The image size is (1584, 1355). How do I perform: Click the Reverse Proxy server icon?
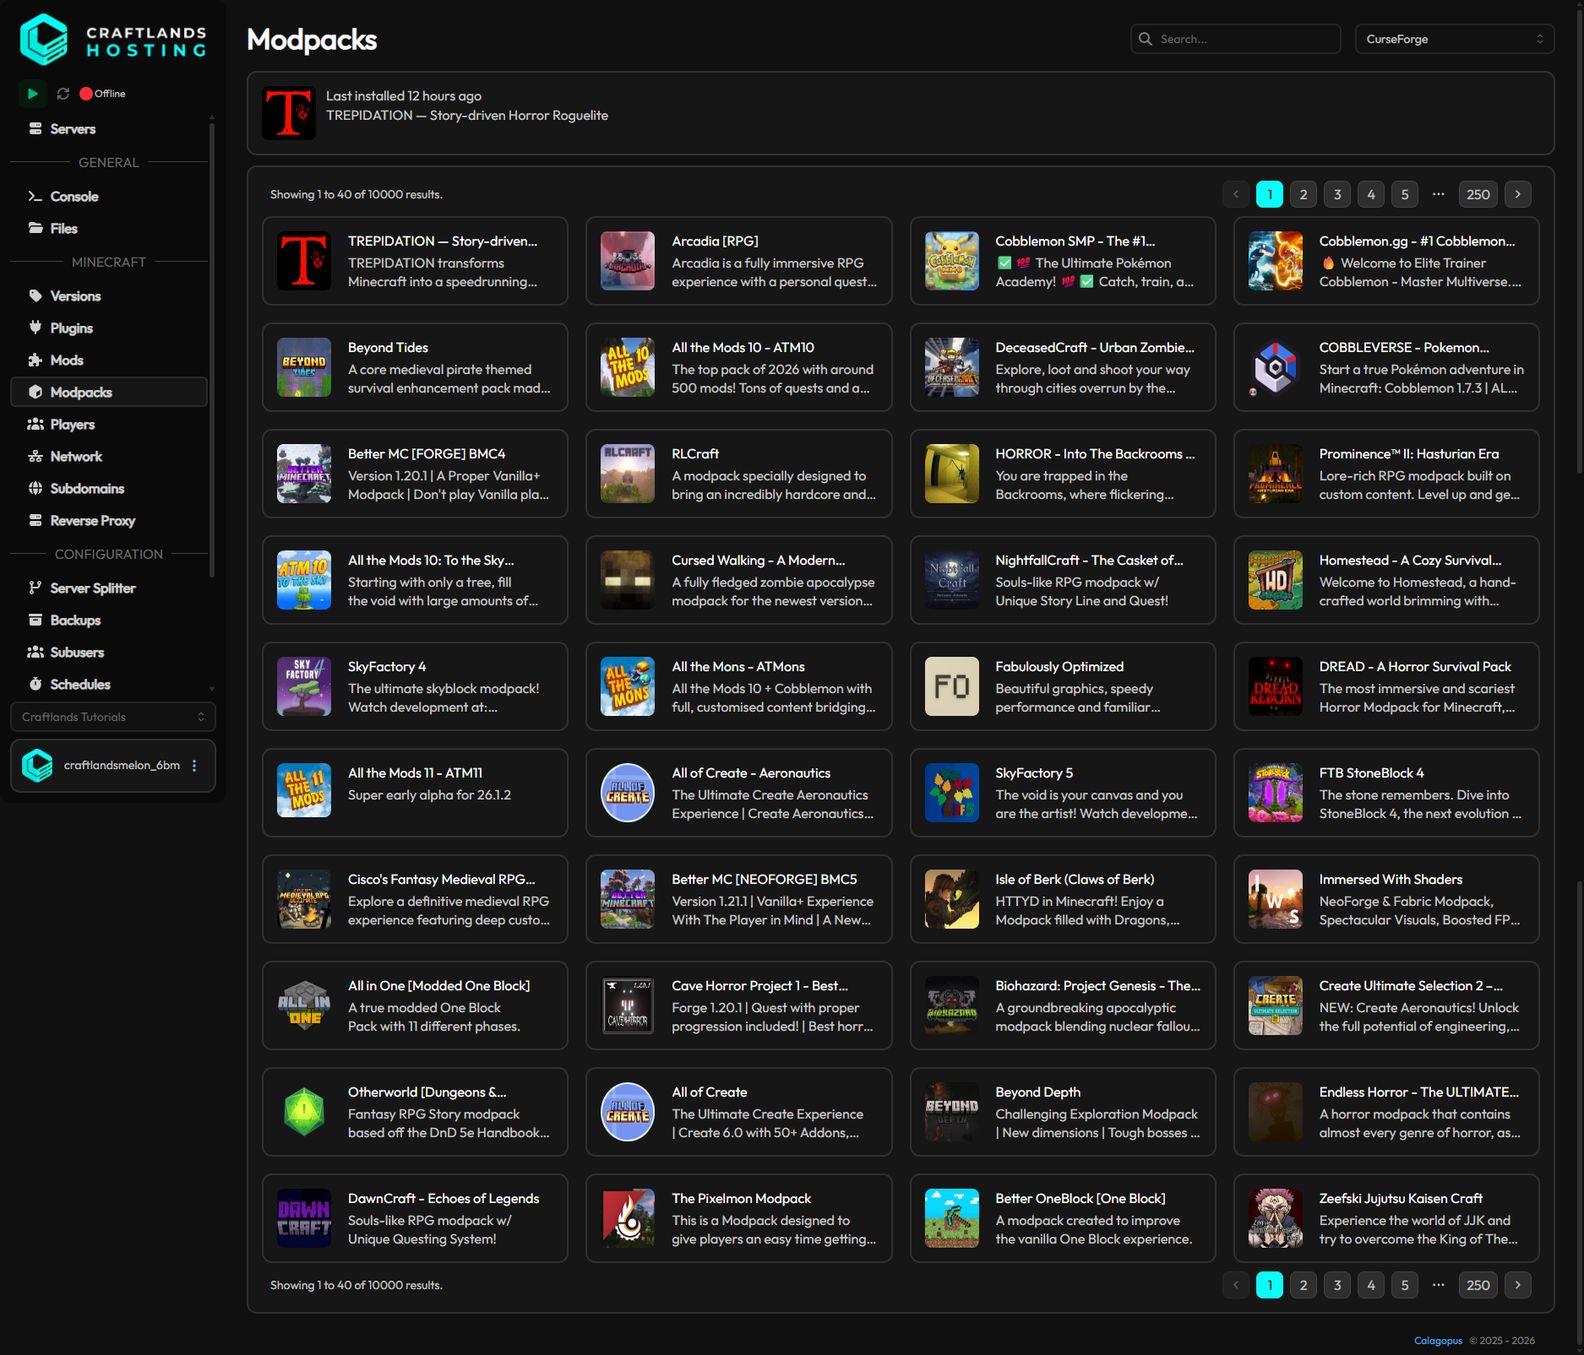pyautogui.click(x=35, y=521)
